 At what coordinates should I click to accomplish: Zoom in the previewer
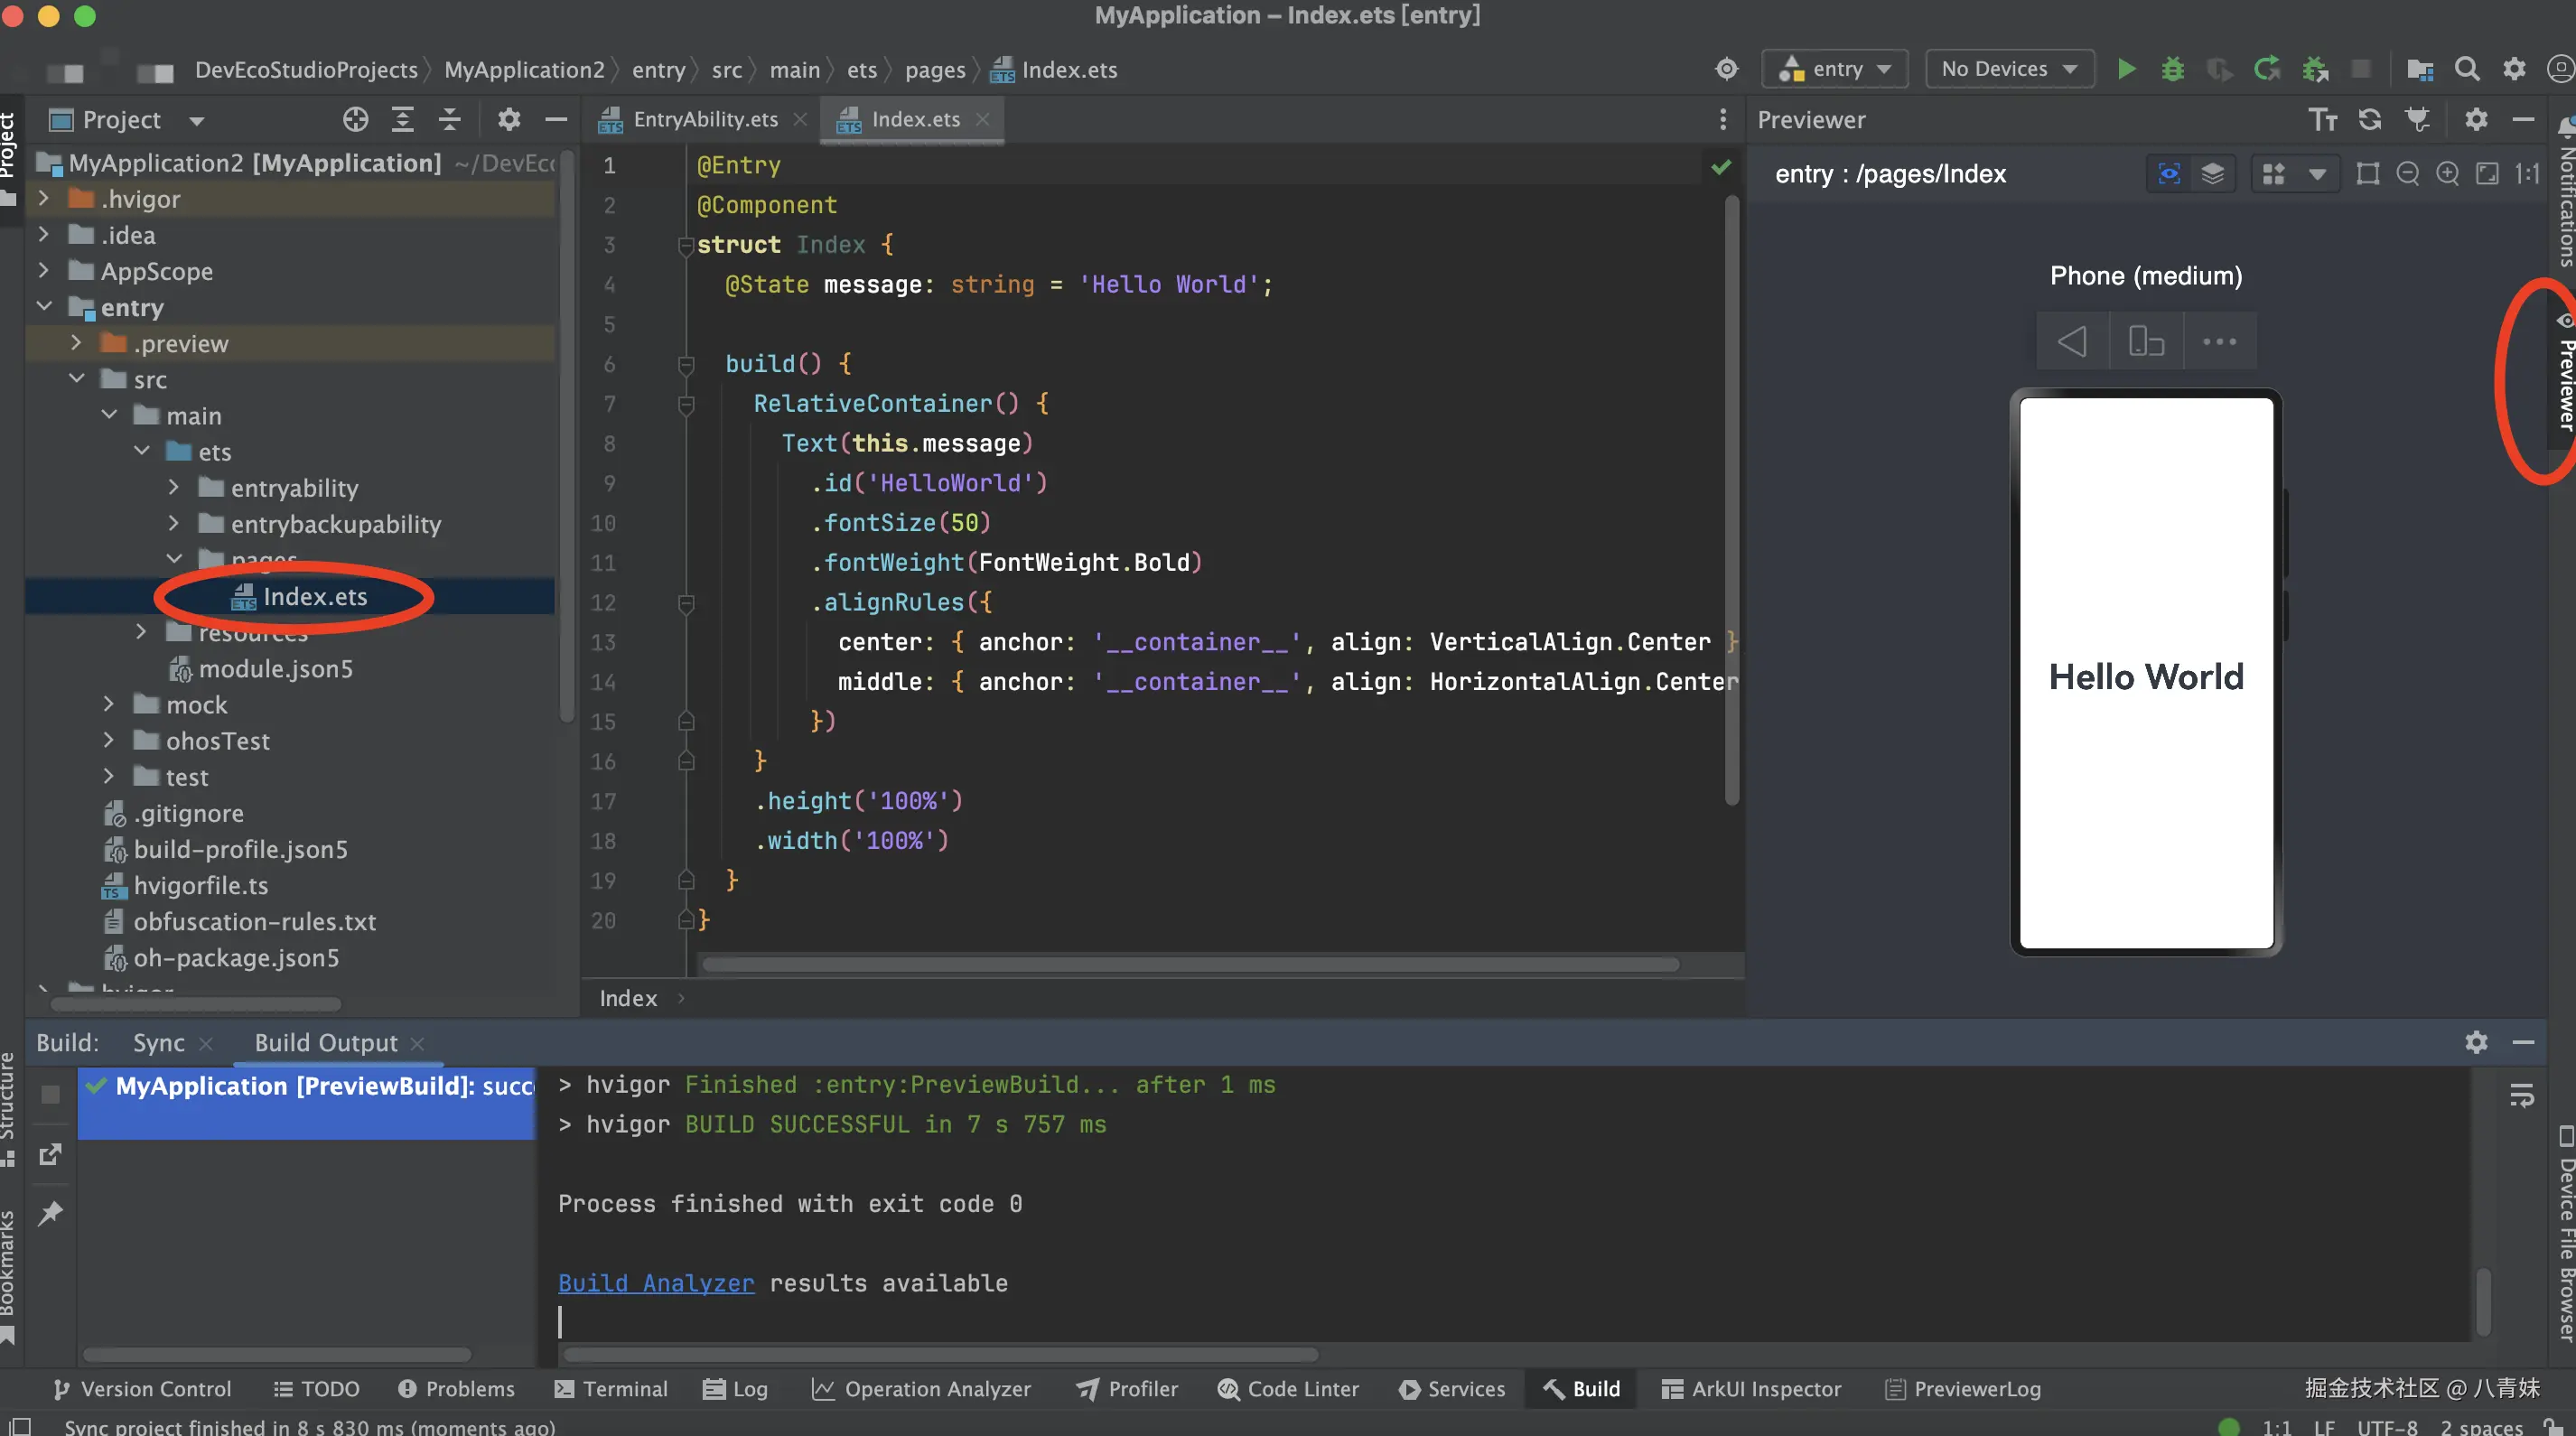[x=2447, y=174]
